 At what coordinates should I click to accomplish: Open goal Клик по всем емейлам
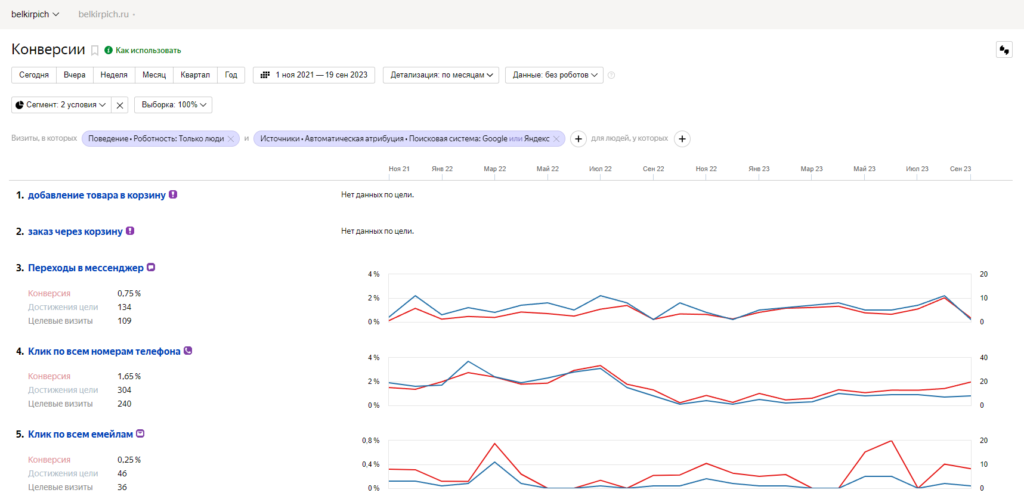80,434
